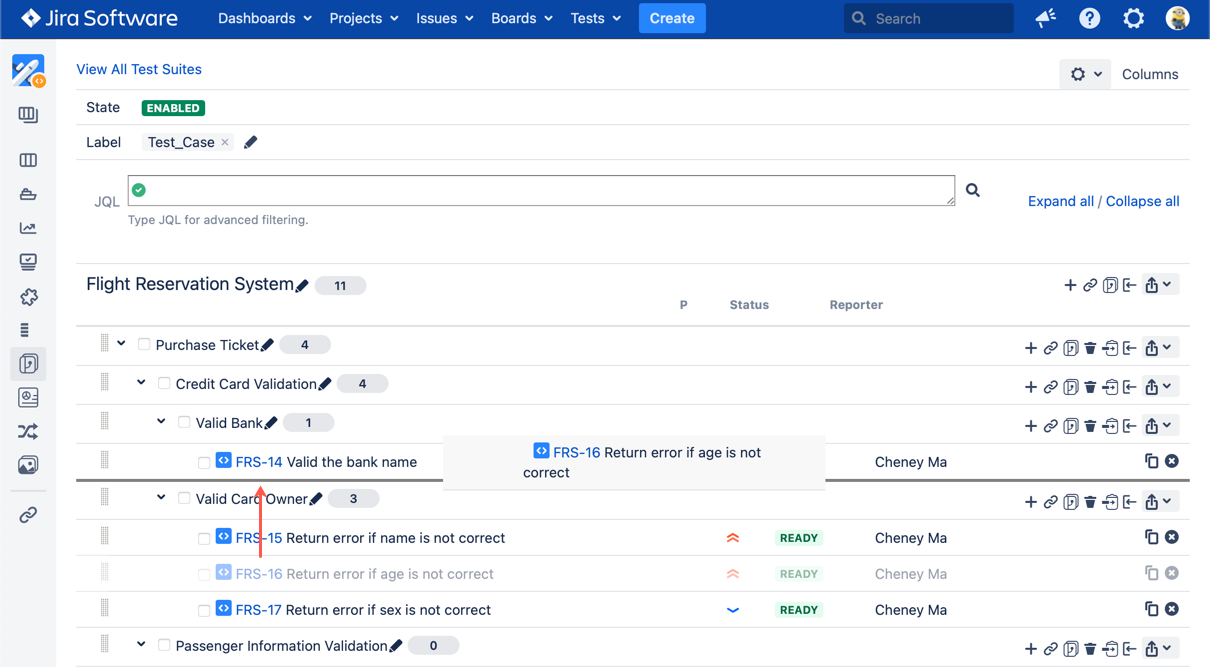Open the help question mark icon
The image size is (1210, 667).
click(x=1089, y=18)
